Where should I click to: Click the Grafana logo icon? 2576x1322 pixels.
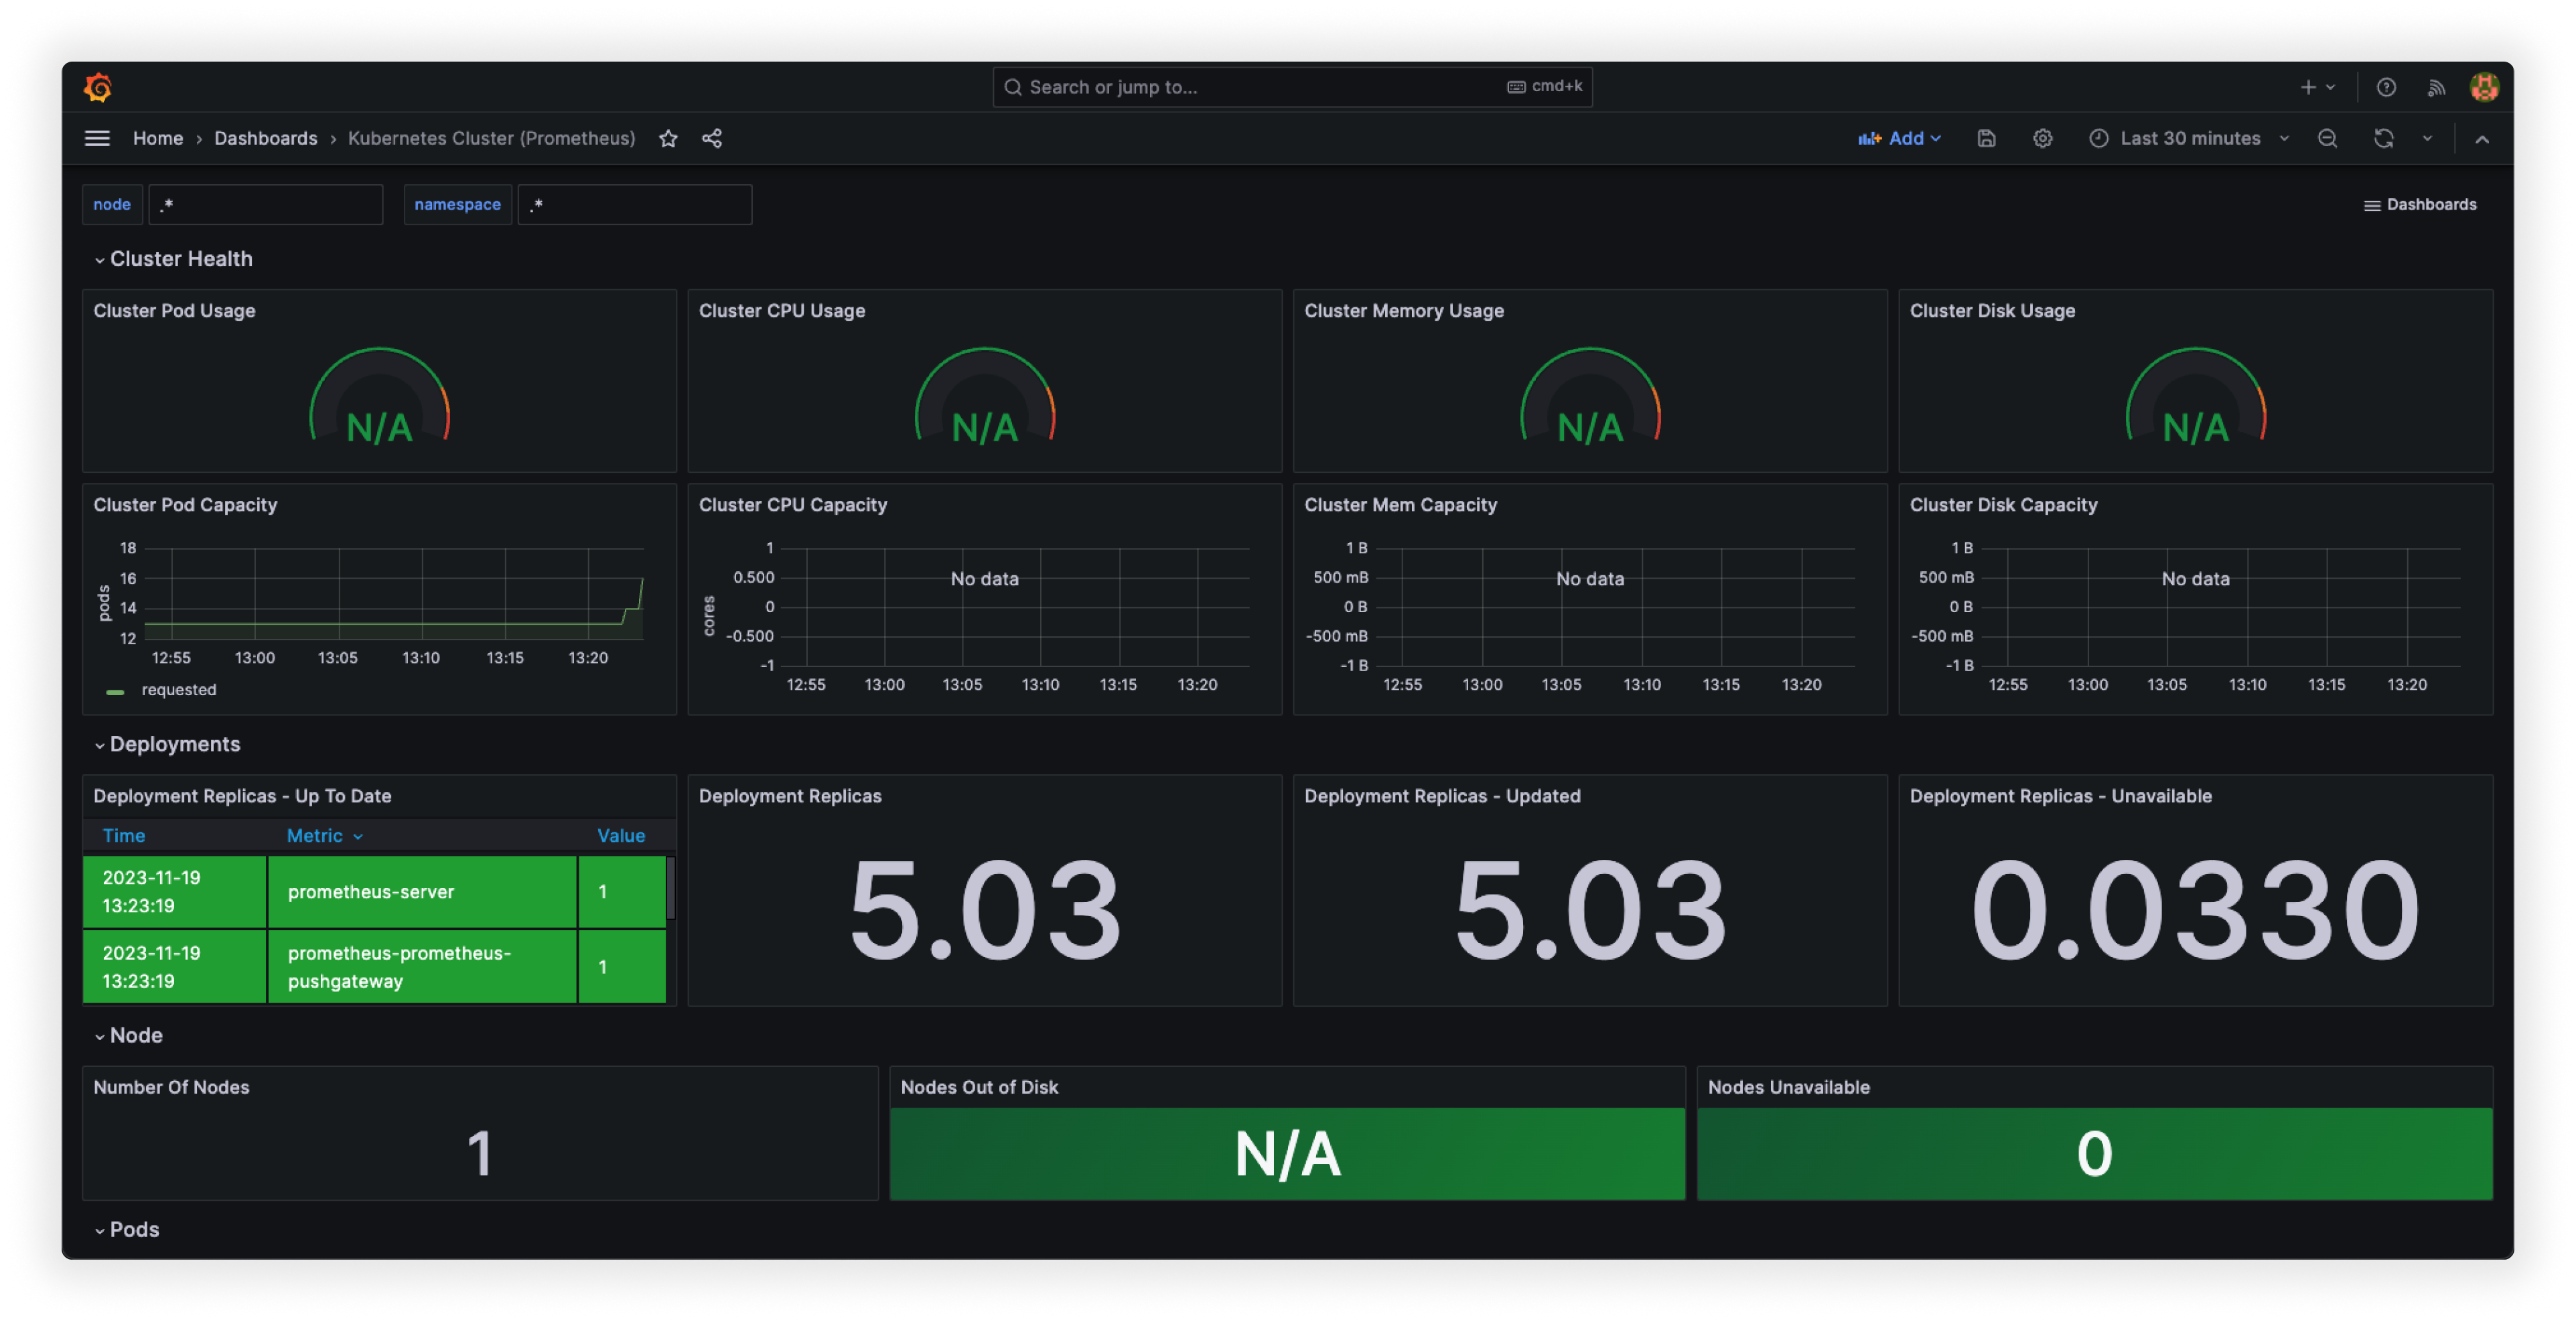click(98, 87)
